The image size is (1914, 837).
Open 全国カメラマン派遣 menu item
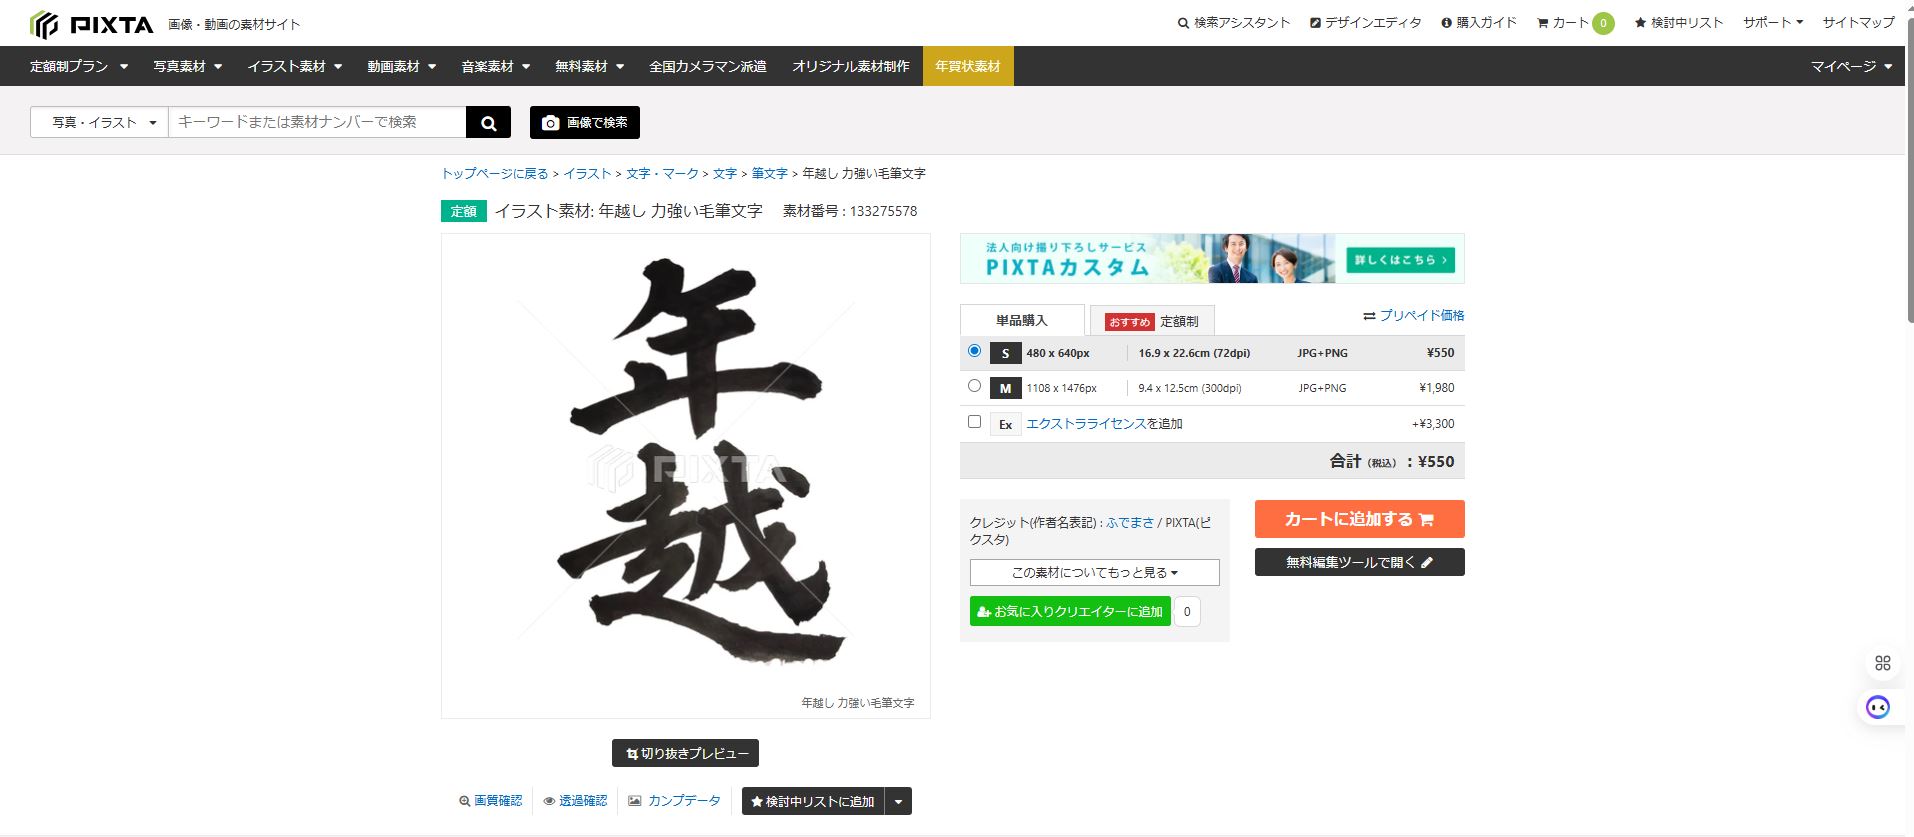point(708,66)
